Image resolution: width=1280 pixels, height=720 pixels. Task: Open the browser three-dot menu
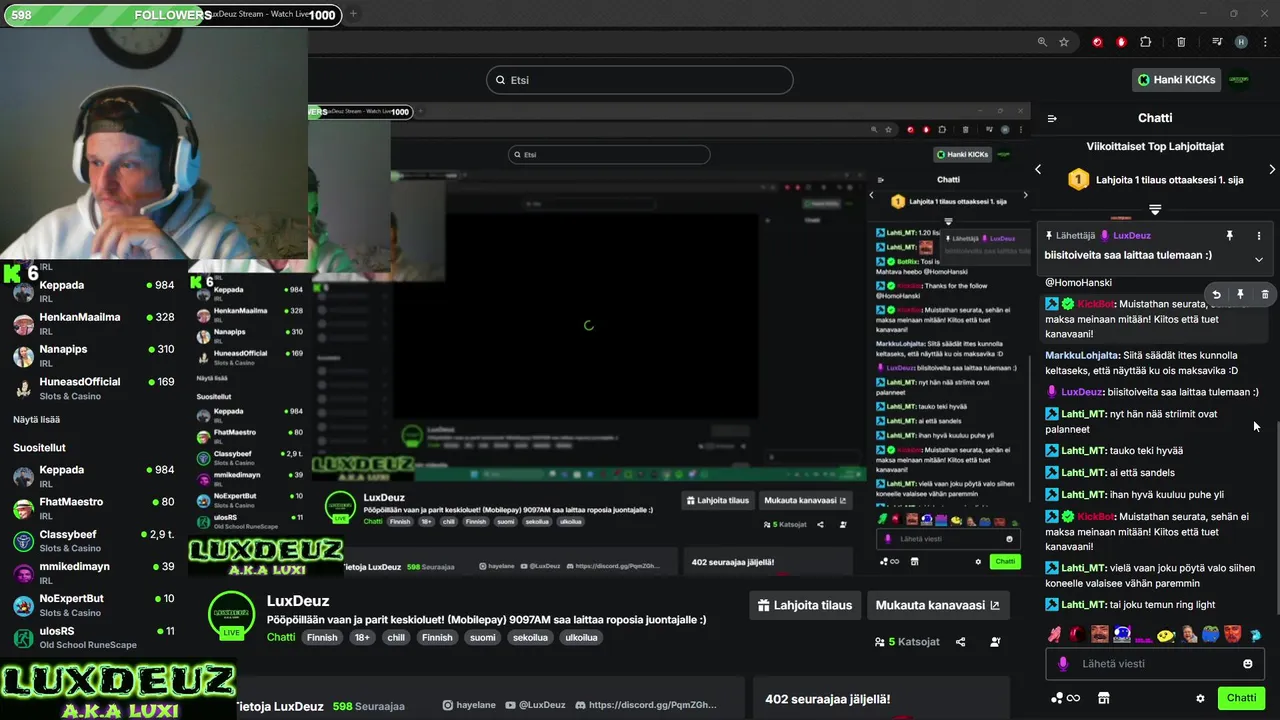1264,42
